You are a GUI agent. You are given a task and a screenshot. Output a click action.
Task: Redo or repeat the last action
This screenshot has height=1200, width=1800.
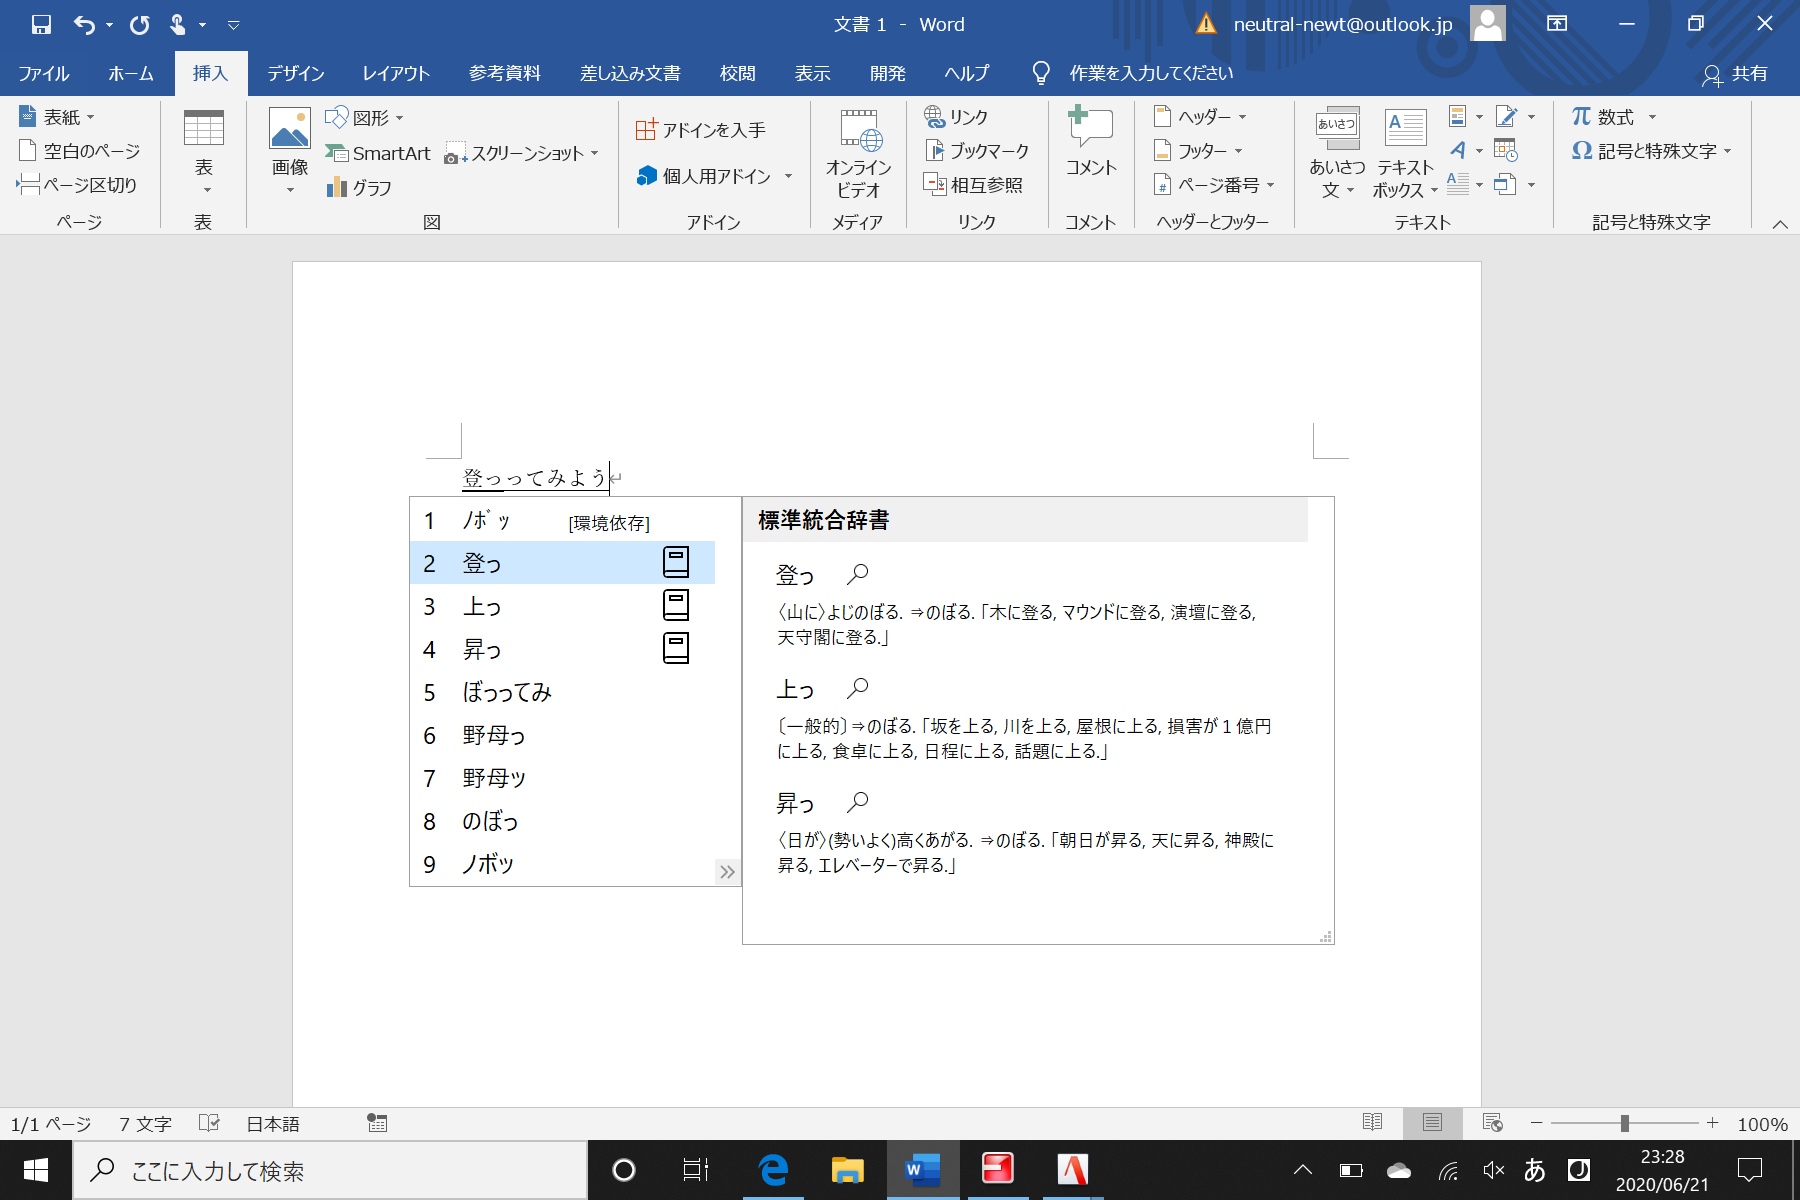coord(139,24)
